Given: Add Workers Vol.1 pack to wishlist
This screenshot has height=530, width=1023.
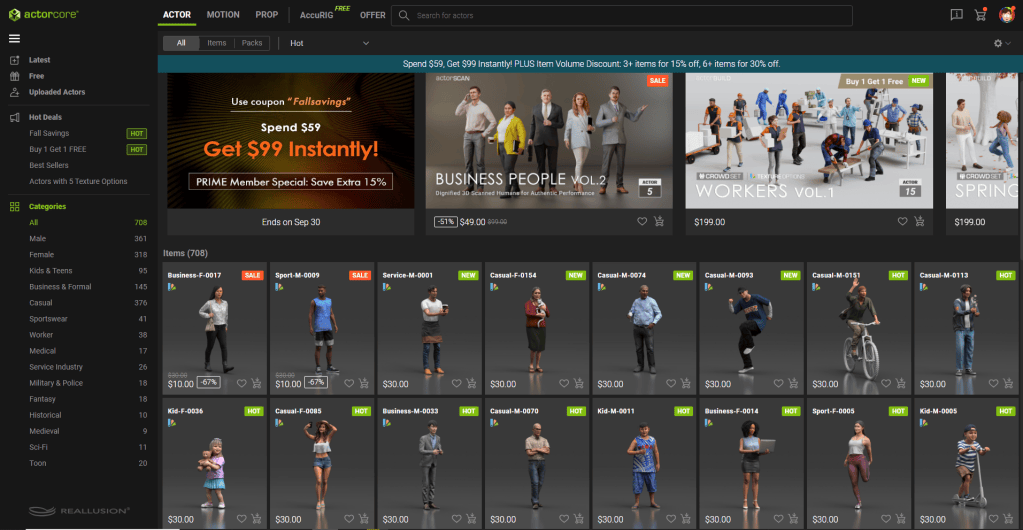Looking at the screenshot, I should 902,221.
